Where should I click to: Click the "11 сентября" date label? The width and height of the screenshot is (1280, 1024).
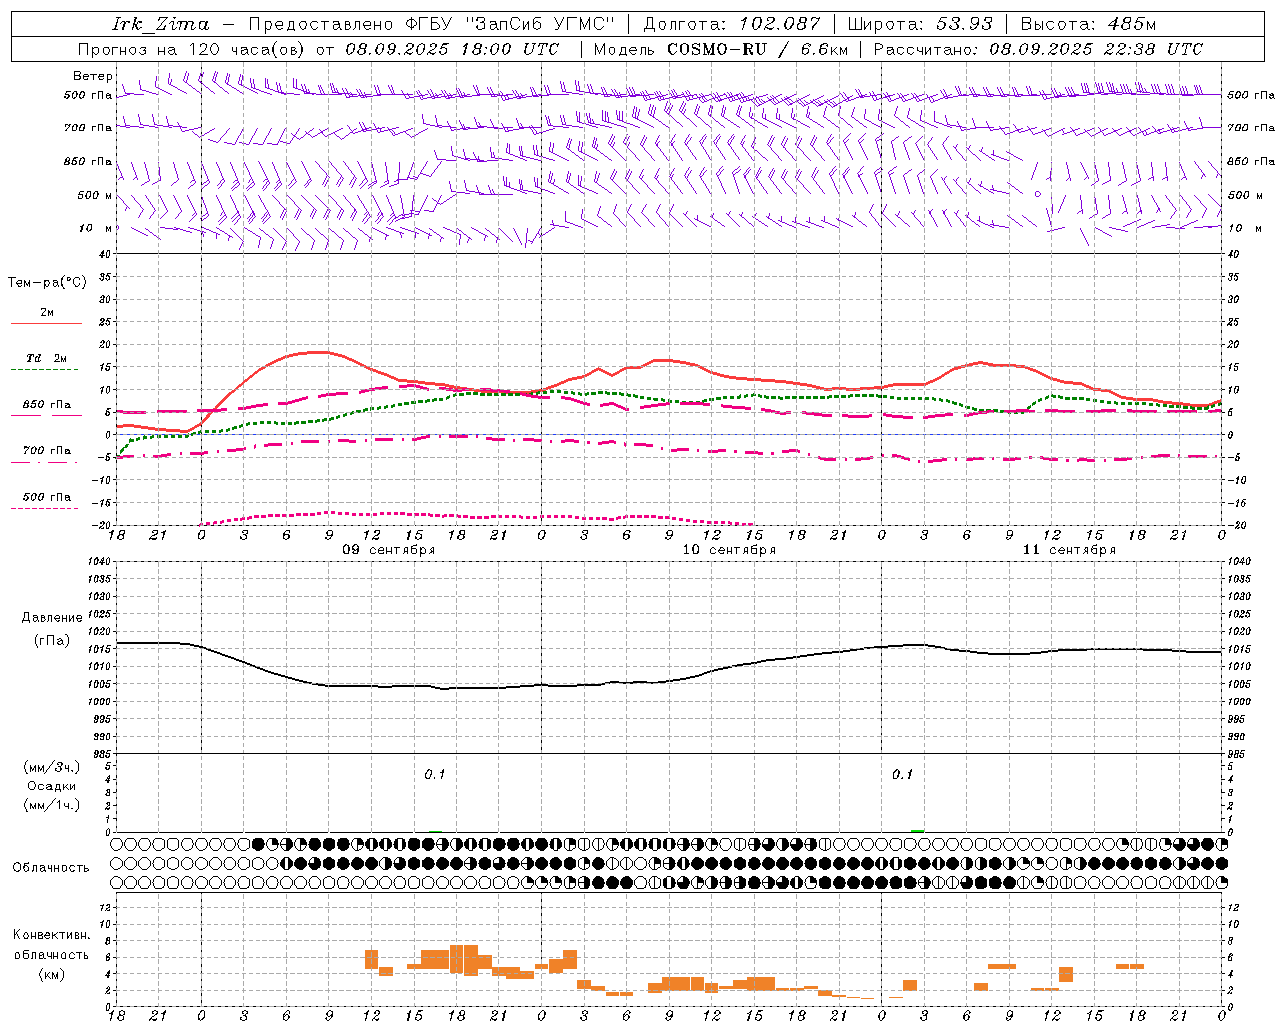point(1069,550)
